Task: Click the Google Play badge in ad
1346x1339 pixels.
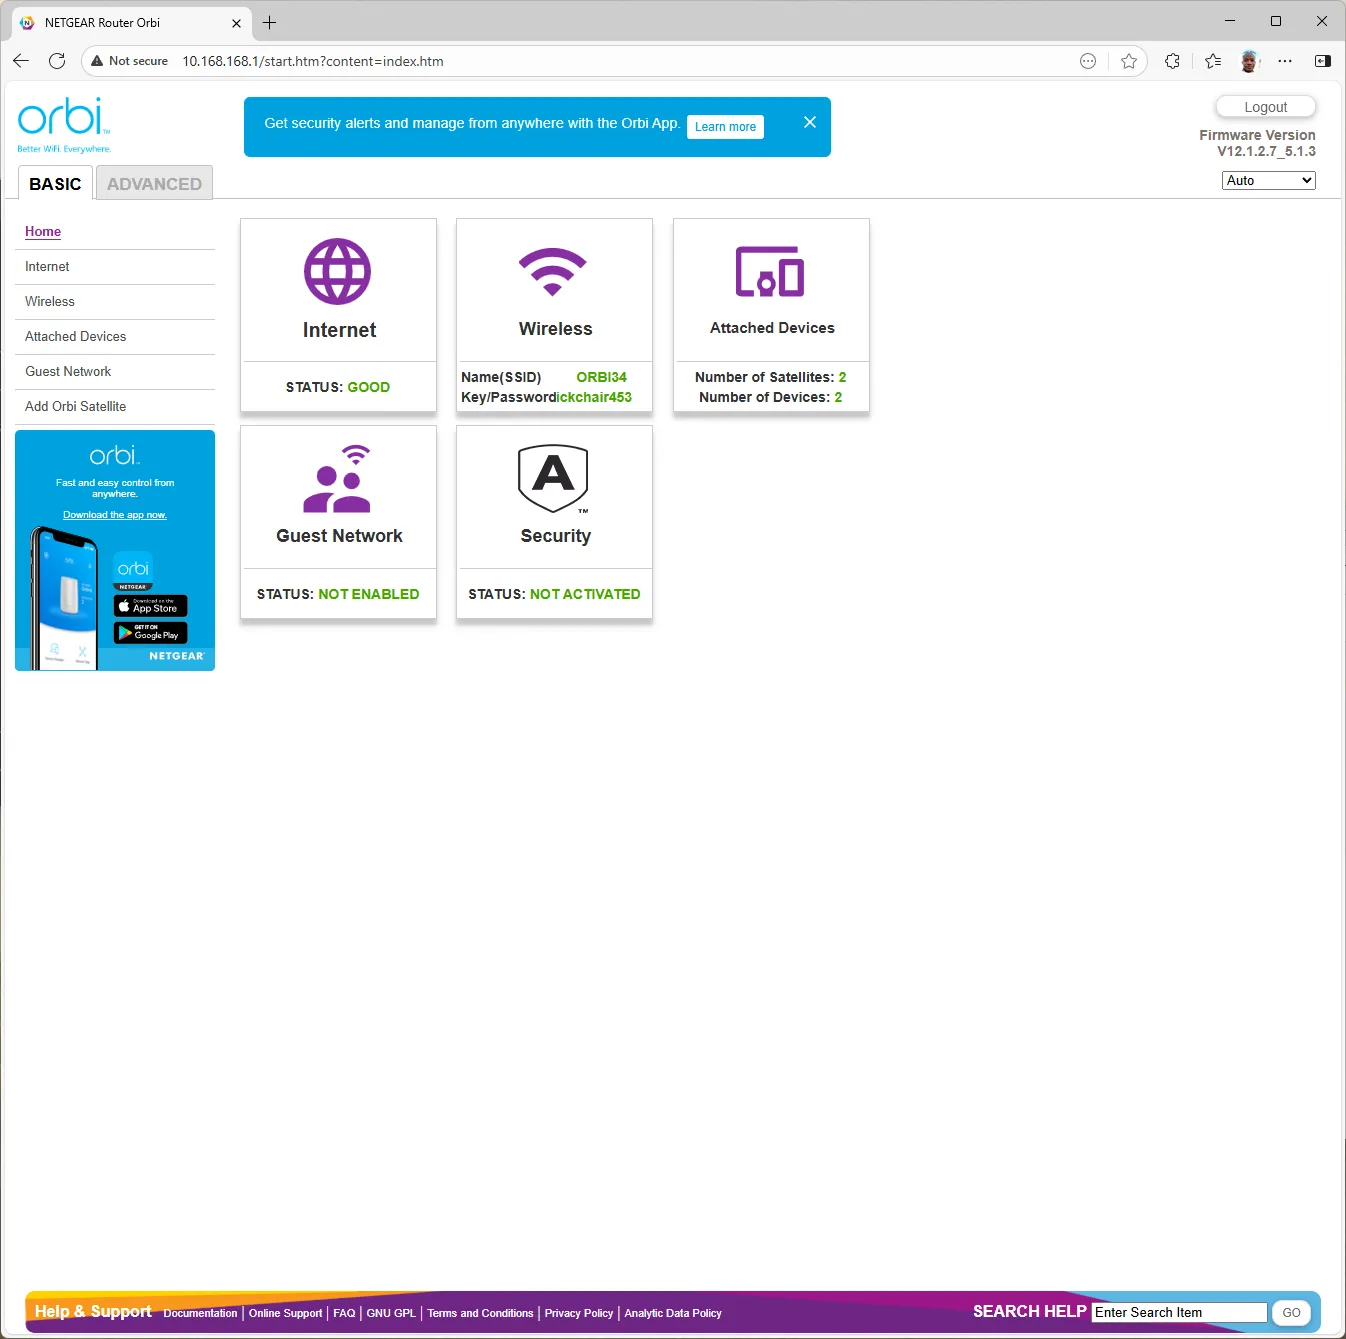Action: tap(150, 633)
